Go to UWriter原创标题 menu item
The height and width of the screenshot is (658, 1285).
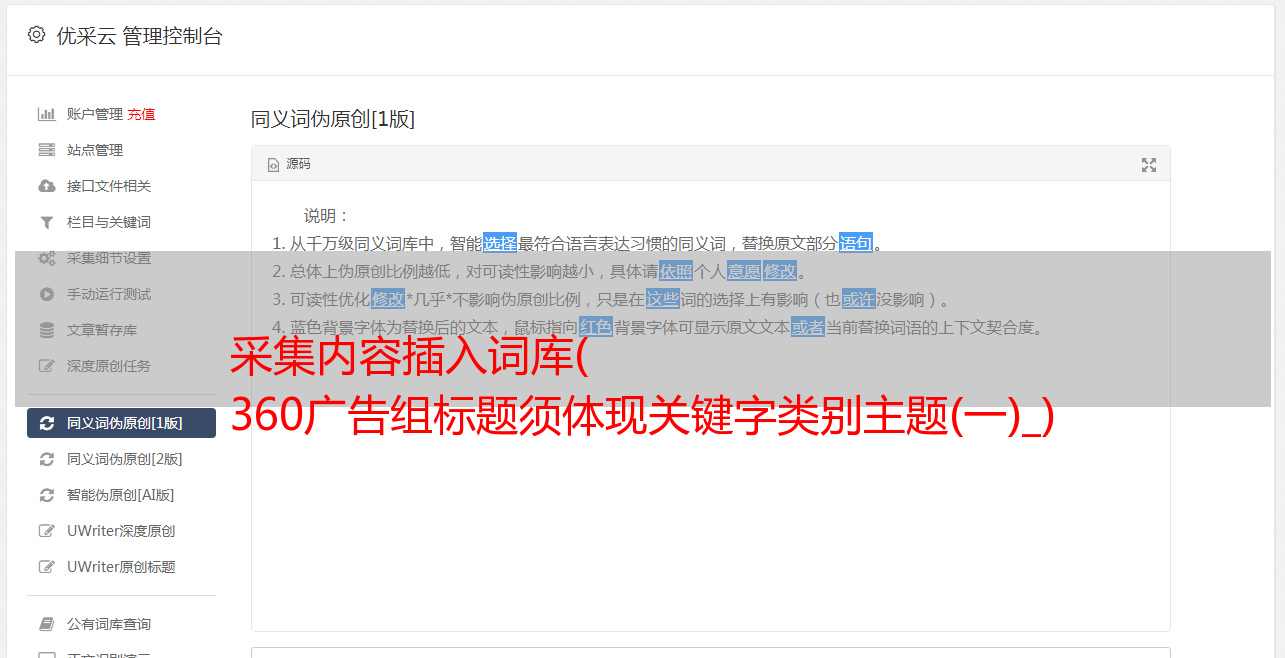[x=121, y=567]
